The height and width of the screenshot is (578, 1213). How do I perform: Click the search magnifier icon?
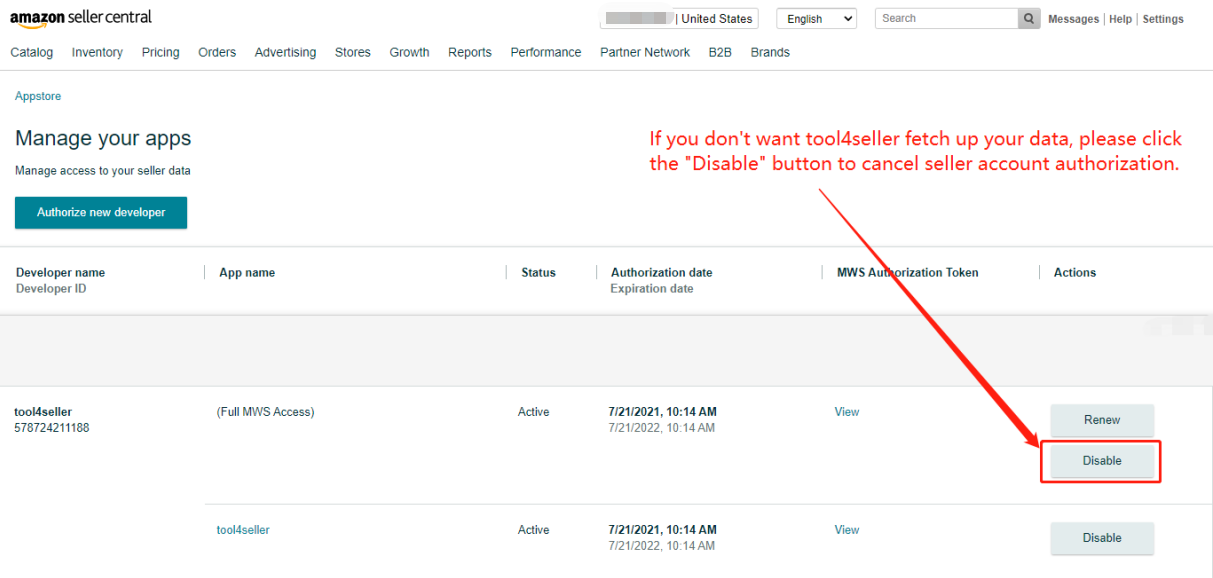tap(1028, 18)
